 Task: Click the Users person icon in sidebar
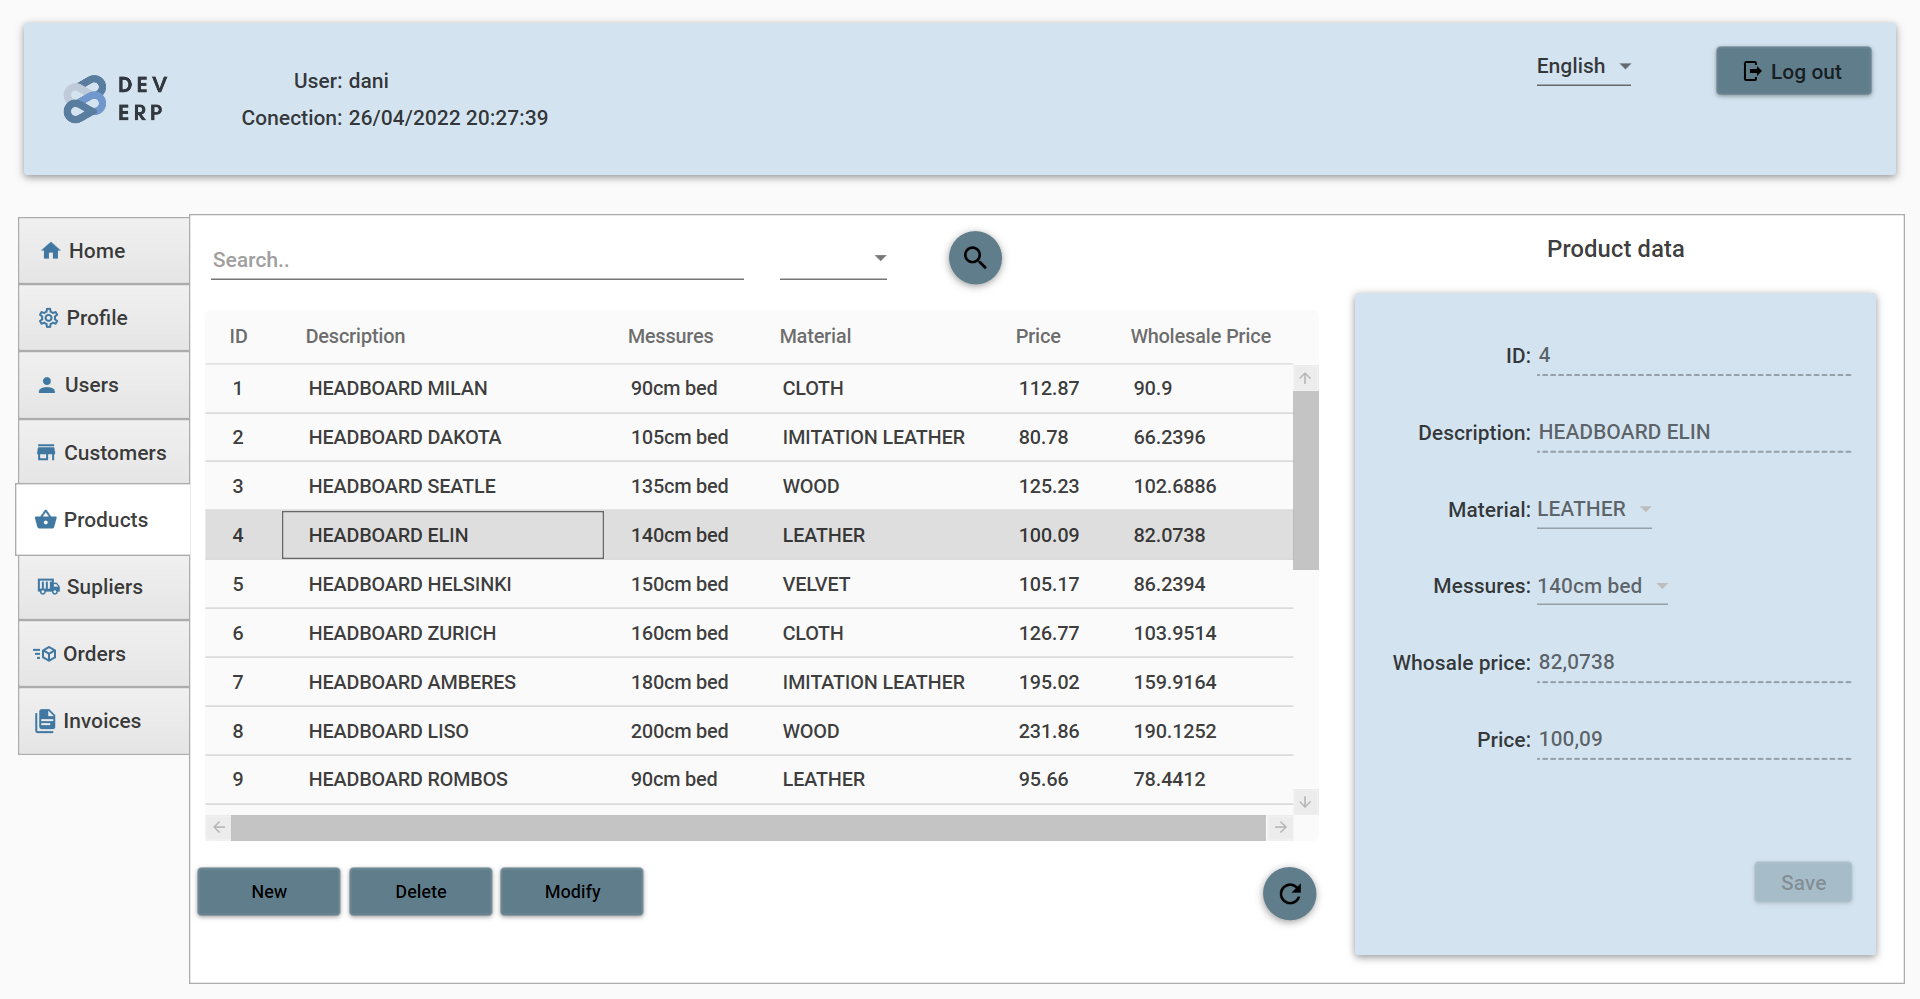click(x=48, y=384)
